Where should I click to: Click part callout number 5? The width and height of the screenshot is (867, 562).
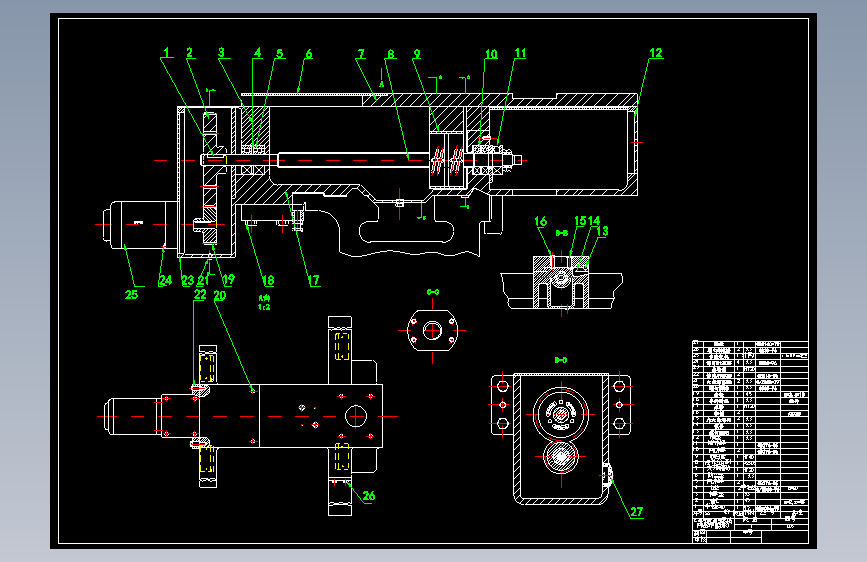280,54
